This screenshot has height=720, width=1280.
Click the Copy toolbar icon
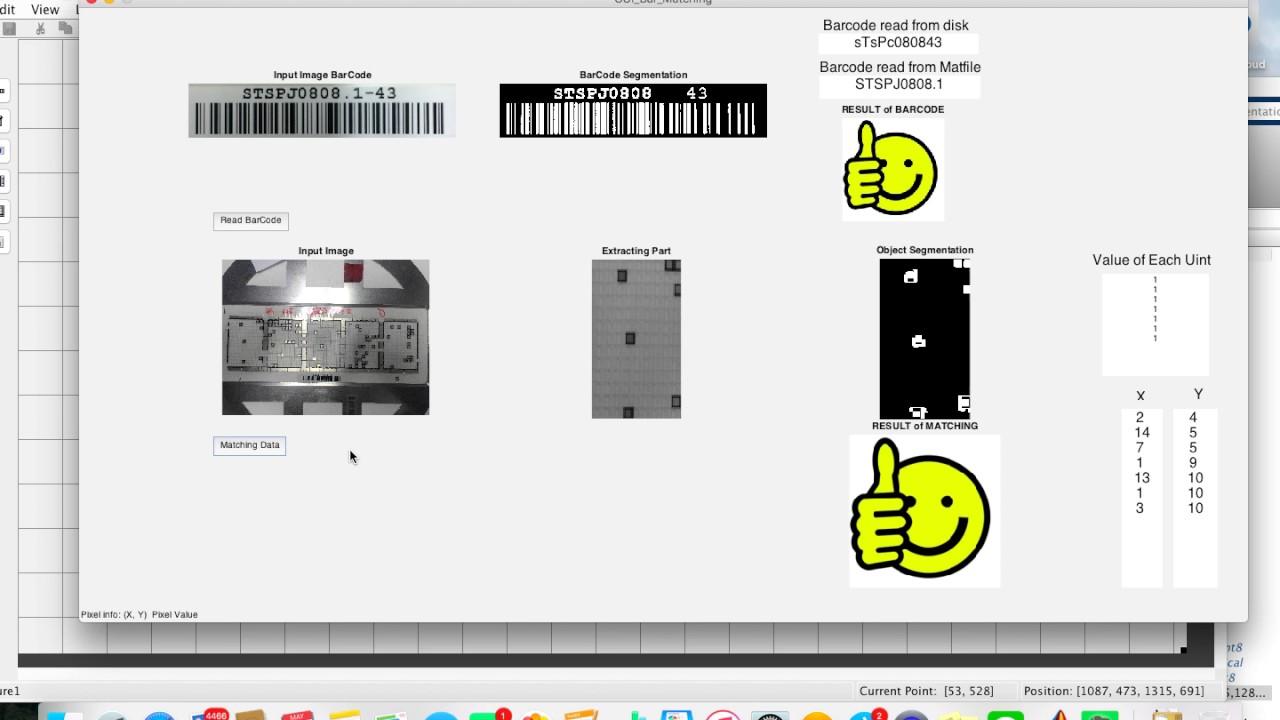tap(65, 29)
